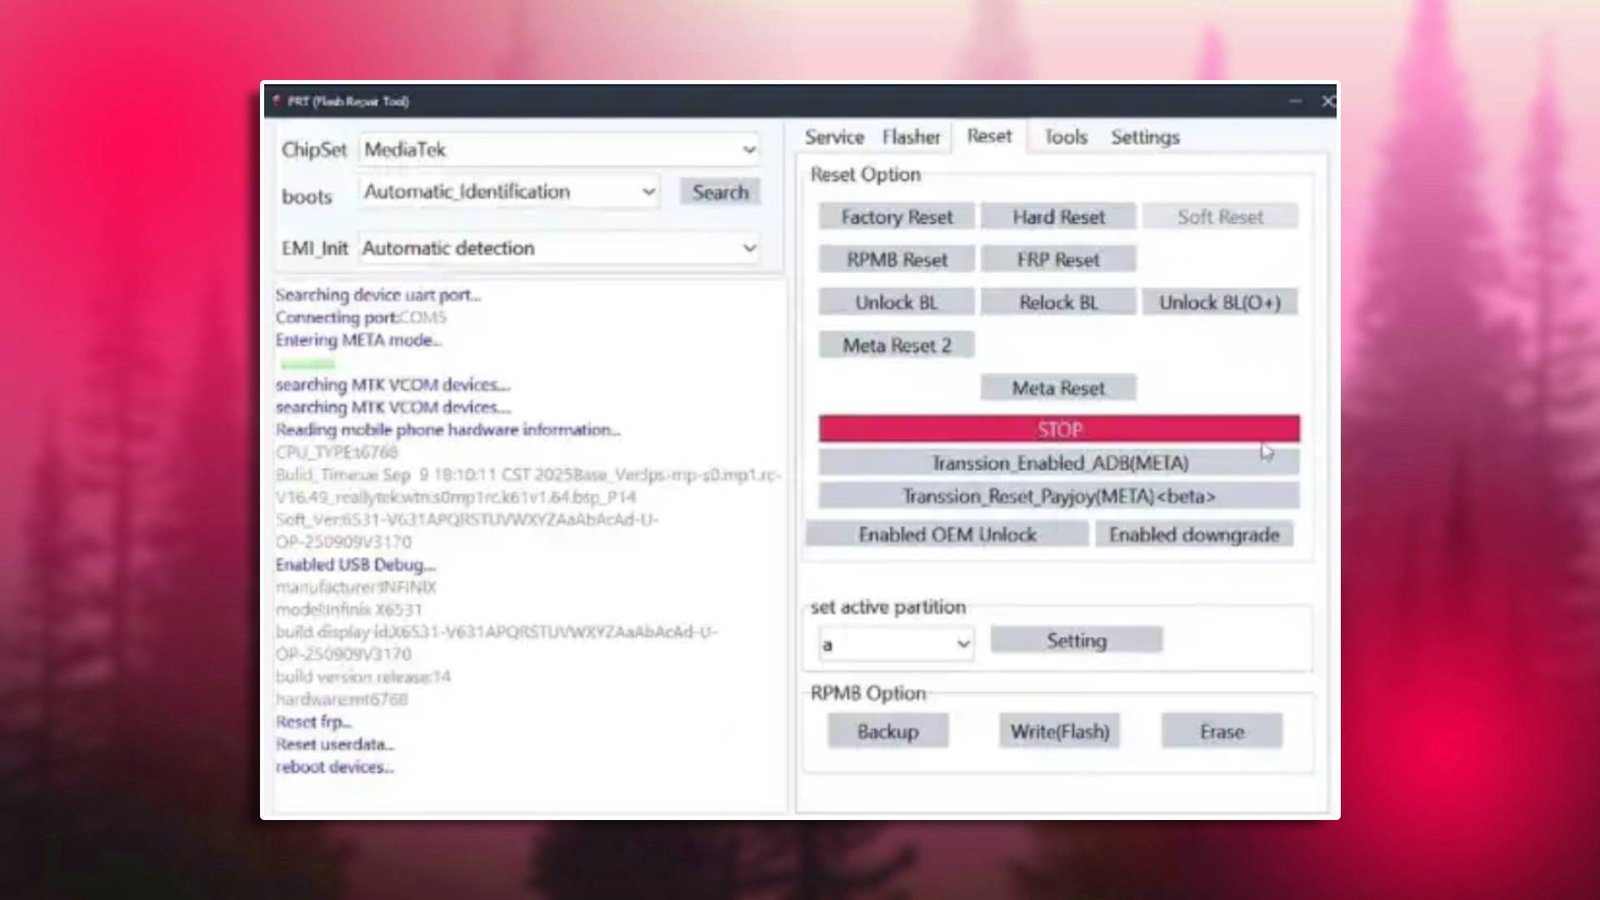This screenshot has height=900, width=1600.
Task: Click Unlock BL(O+)
Action: (x=1220, y=301)
